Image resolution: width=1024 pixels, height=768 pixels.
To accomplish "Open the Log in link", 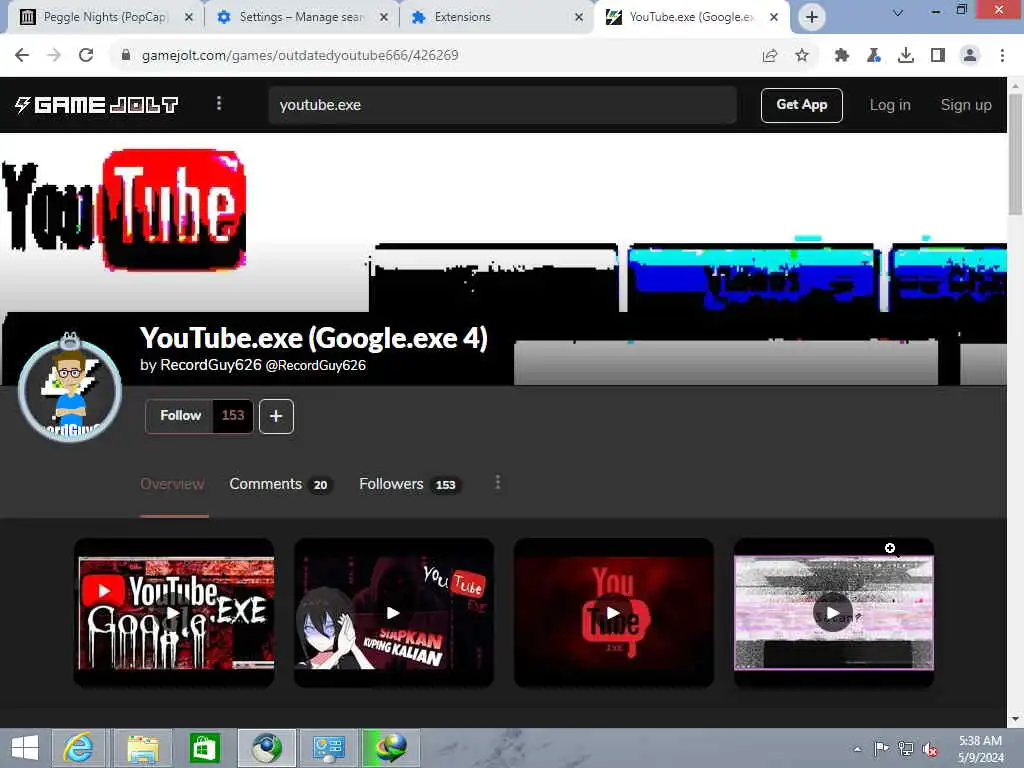I will coord(889,105).
